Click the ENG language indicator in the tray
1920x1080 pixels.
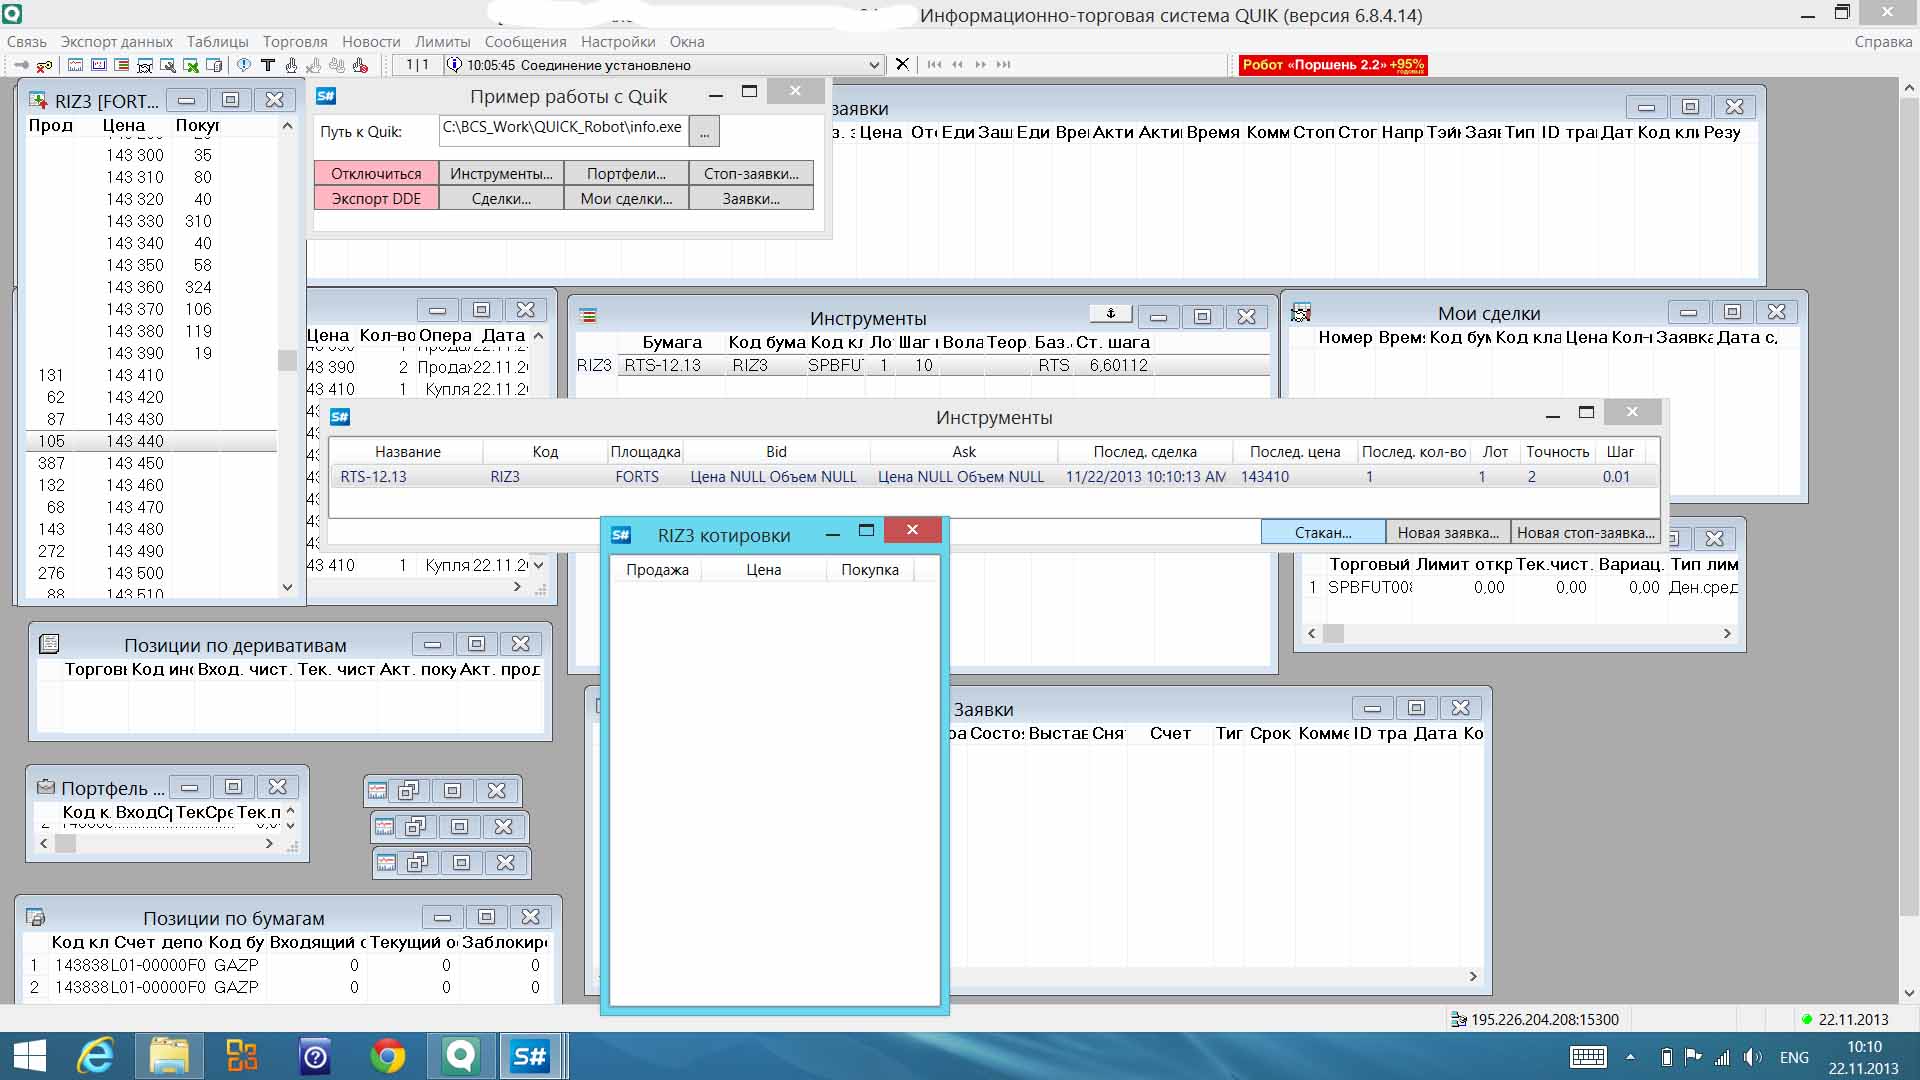click(1794, 1057)
